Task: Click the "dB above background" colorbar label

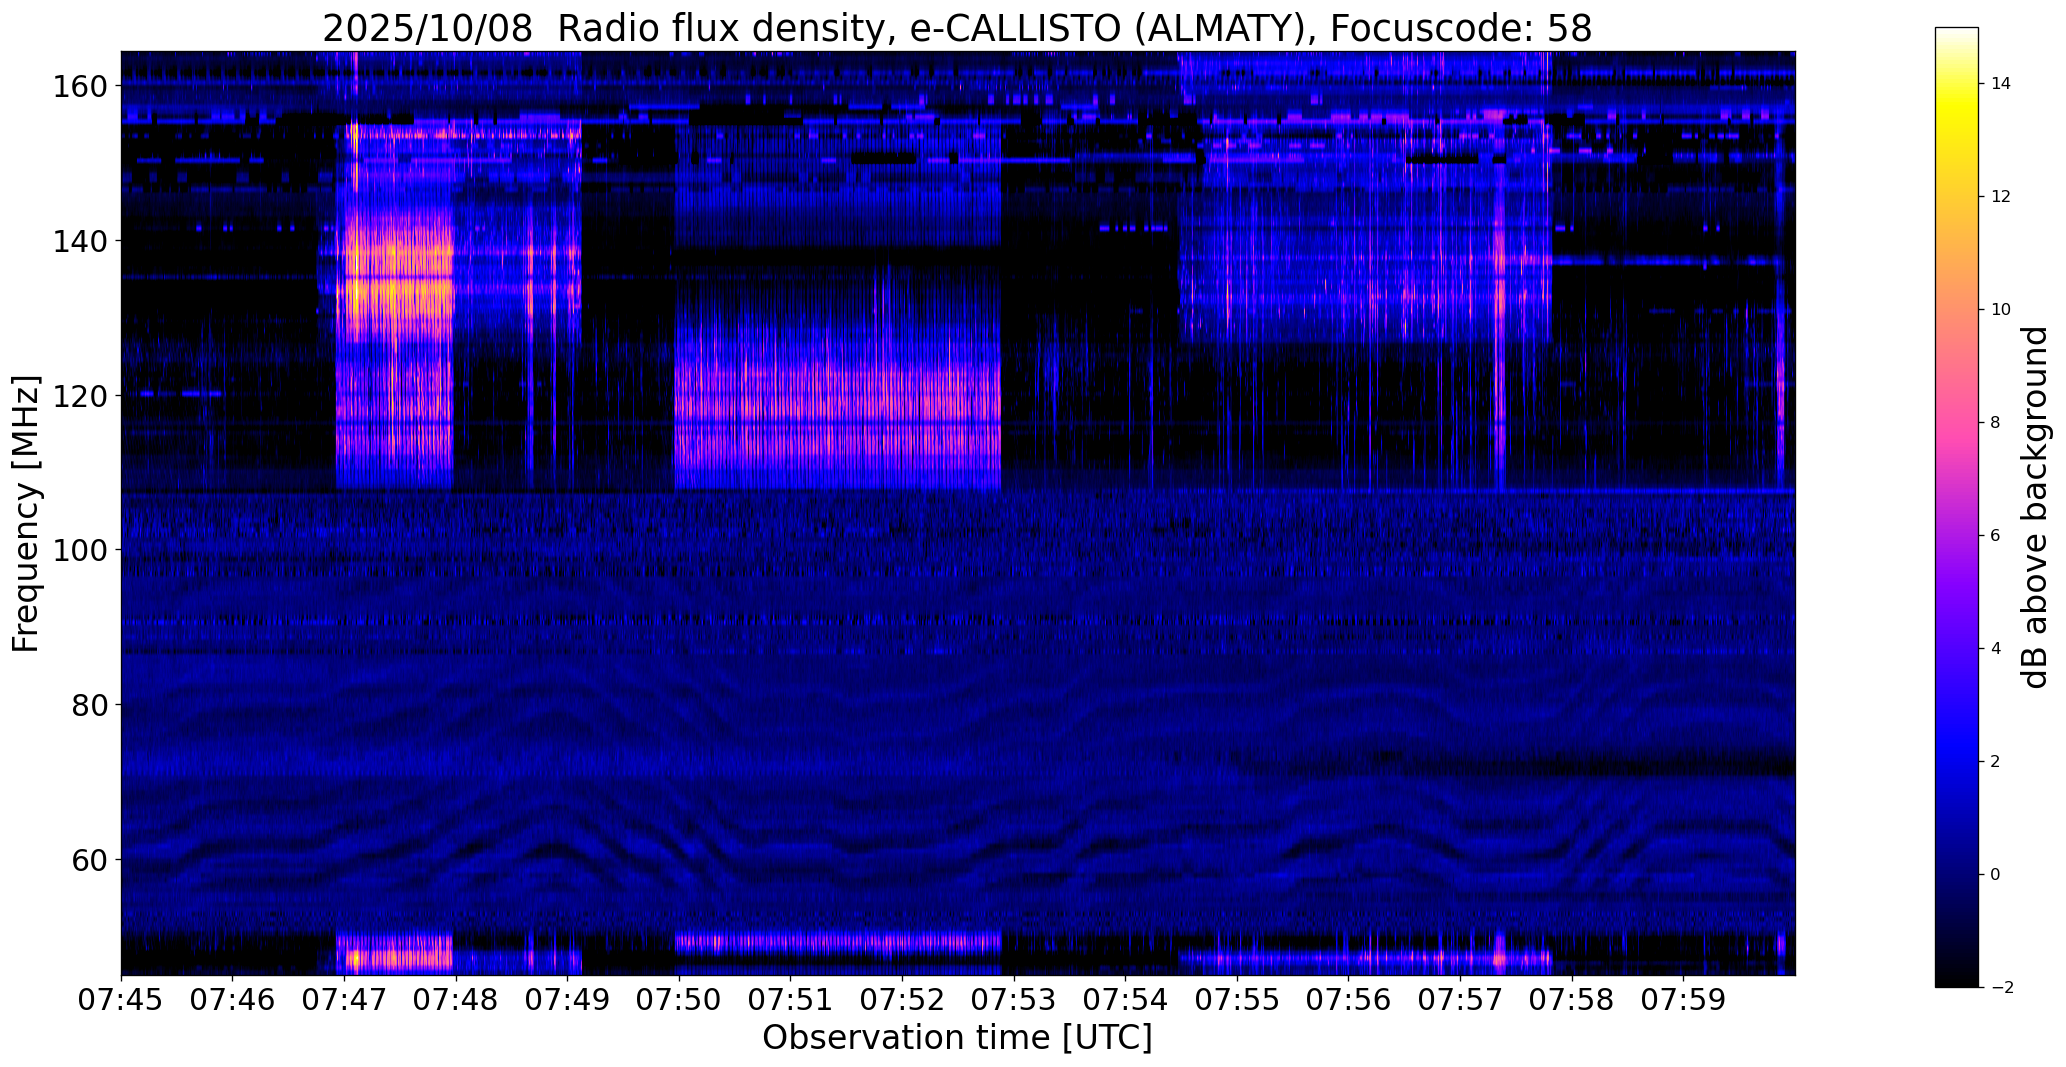Action: (x=2035, y=507)
